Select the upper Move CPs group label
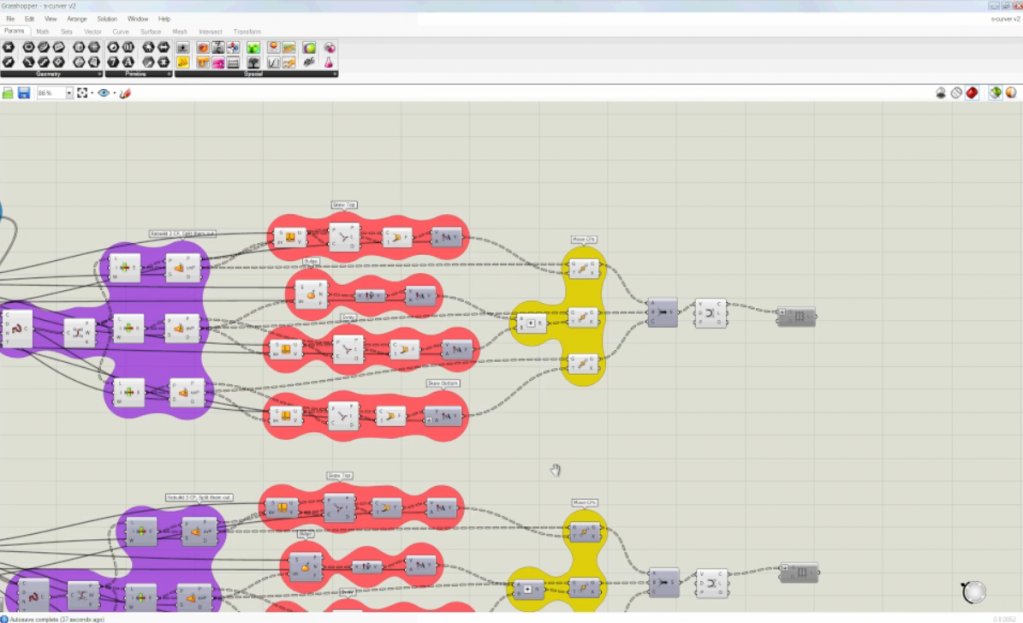Image resolution: width=1023 pixels, height=623 pixels. click(583, 239)
